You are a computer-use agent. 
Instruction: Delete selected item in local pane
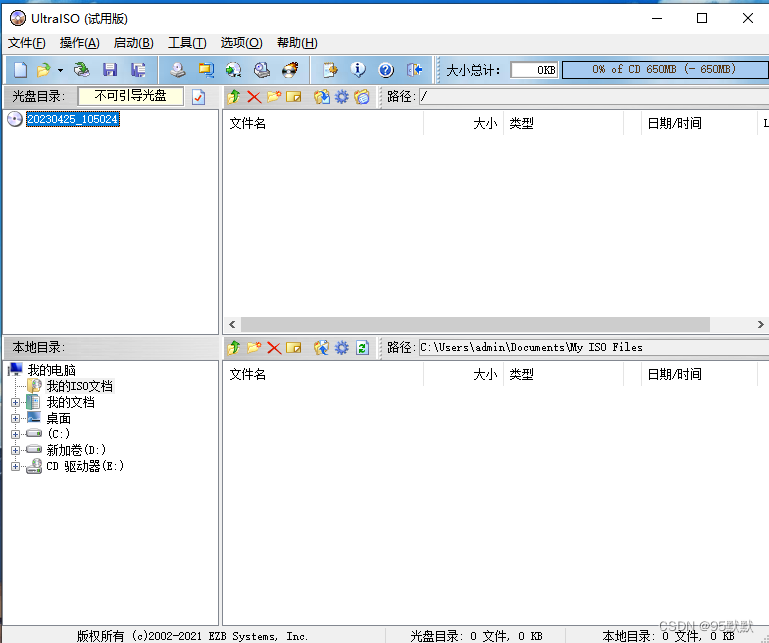click(274, 348)
